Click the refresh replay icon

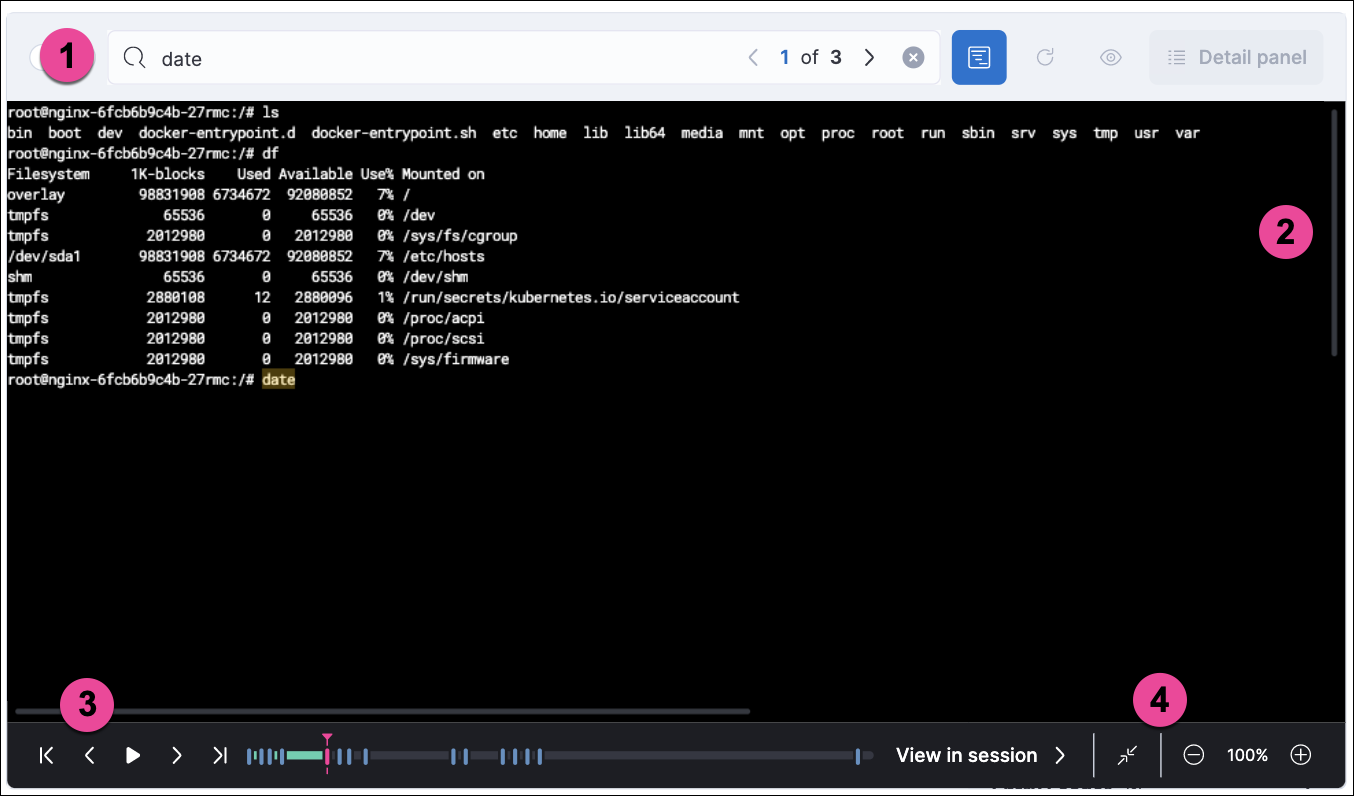point(1045,57)
